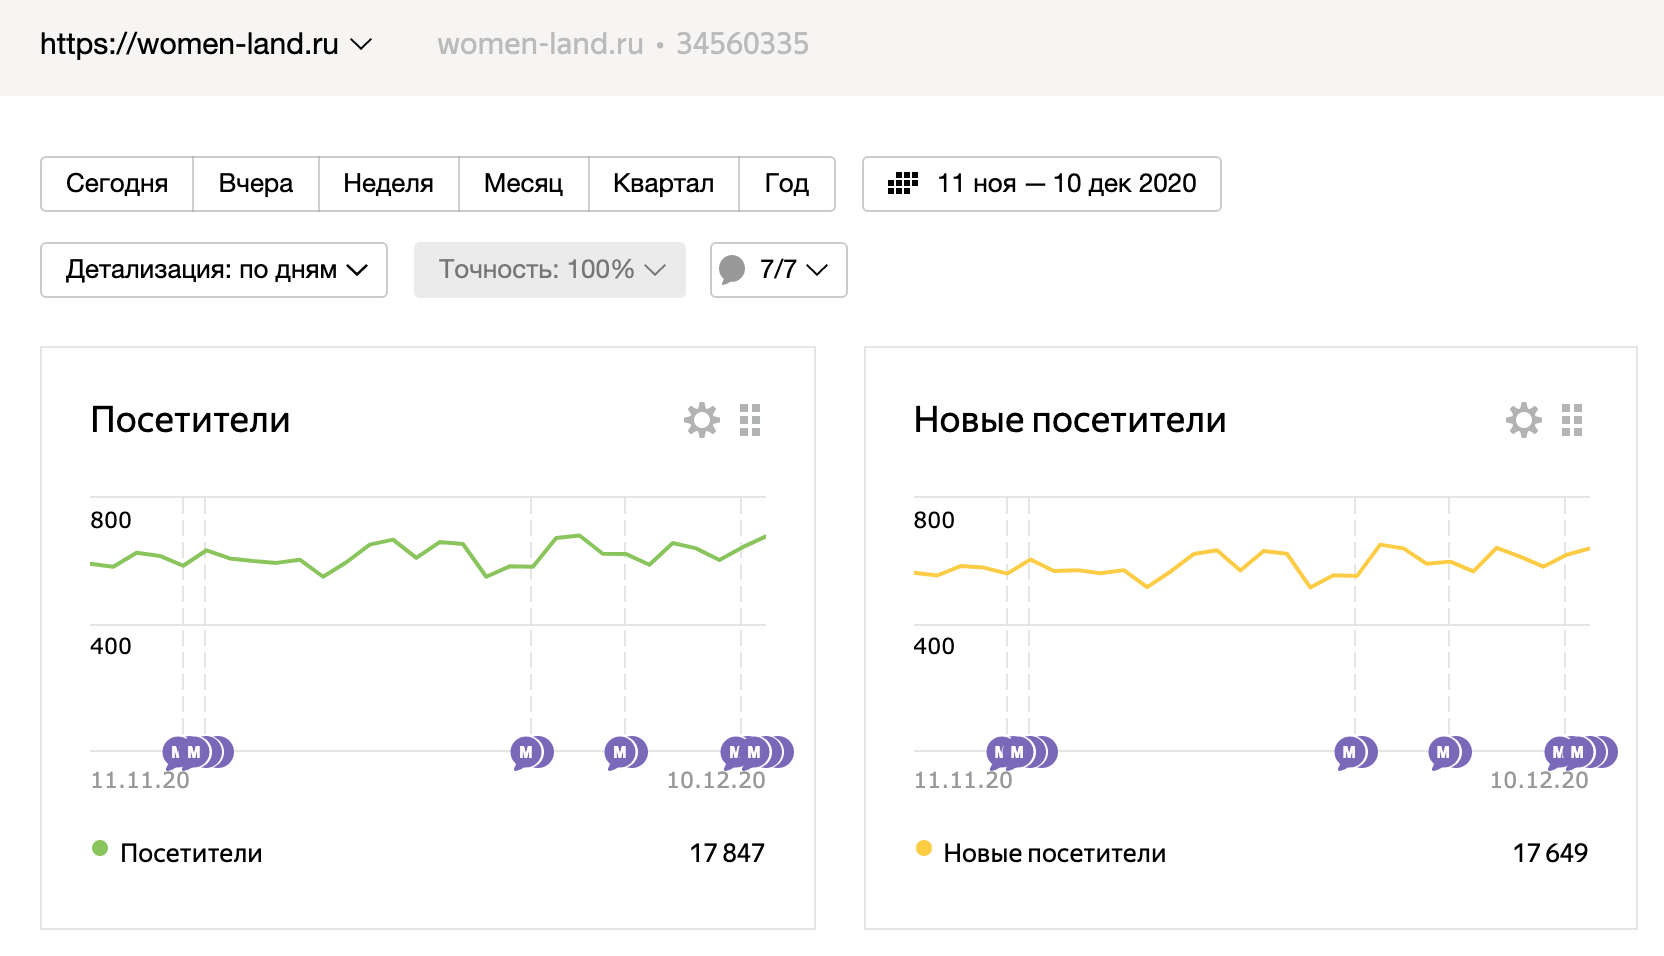Open settings gear on Новые посетители widget
This screenshot has width=1664, height=956.
1524,420
